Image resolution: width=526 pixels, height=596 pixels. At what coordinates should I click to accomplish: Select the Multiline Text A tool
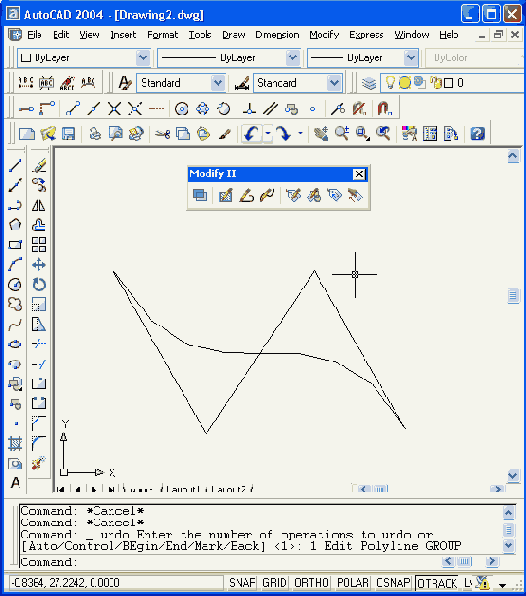[x=15, y=483]
